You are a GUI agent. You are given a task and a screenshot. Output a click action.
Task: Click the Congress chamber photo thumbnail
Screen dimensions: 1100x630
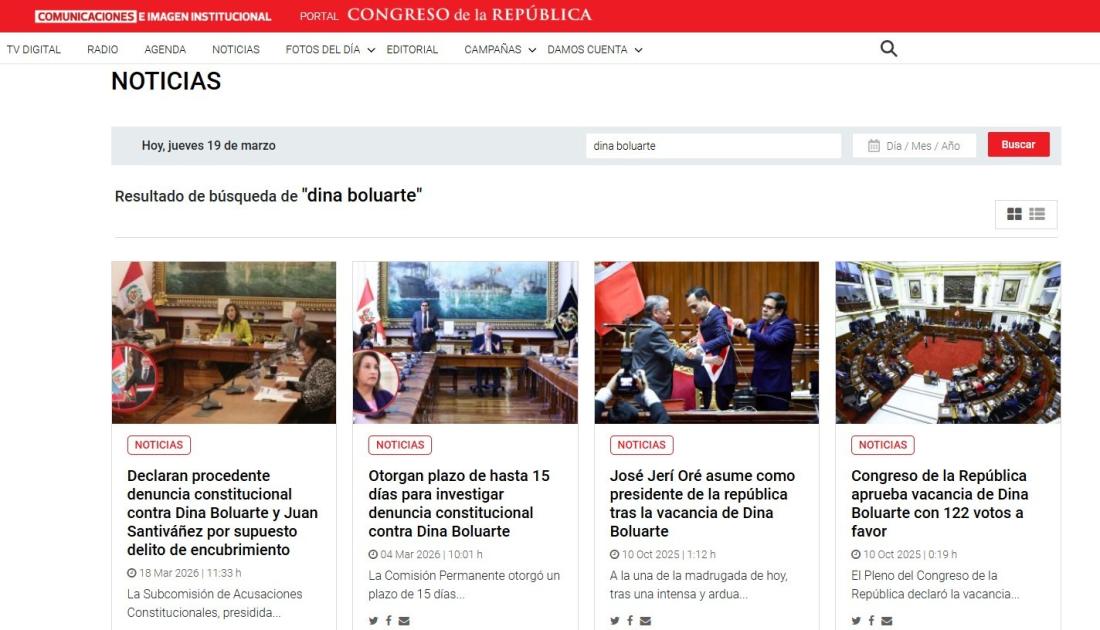pos(947,342)
